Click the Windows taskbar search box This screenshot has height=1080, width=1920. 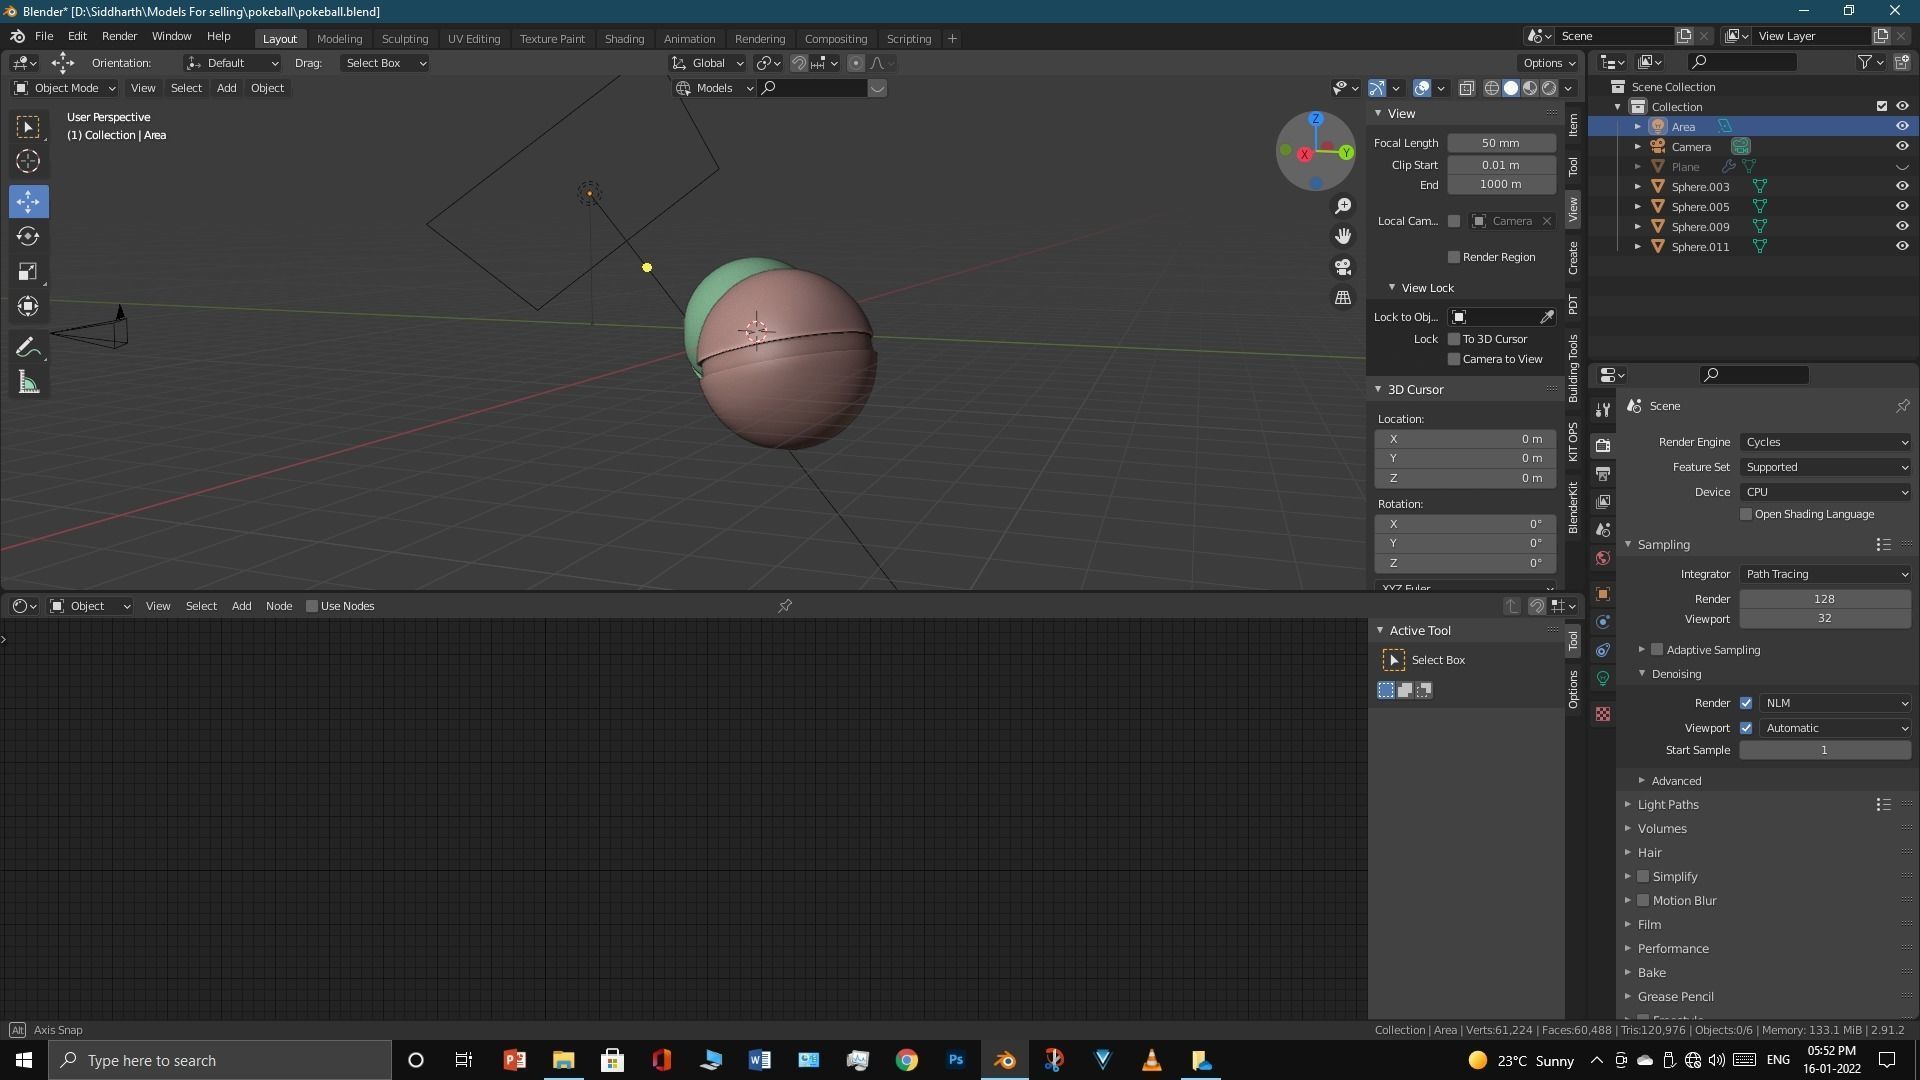pyautogui.click(x=220, y=1060)
